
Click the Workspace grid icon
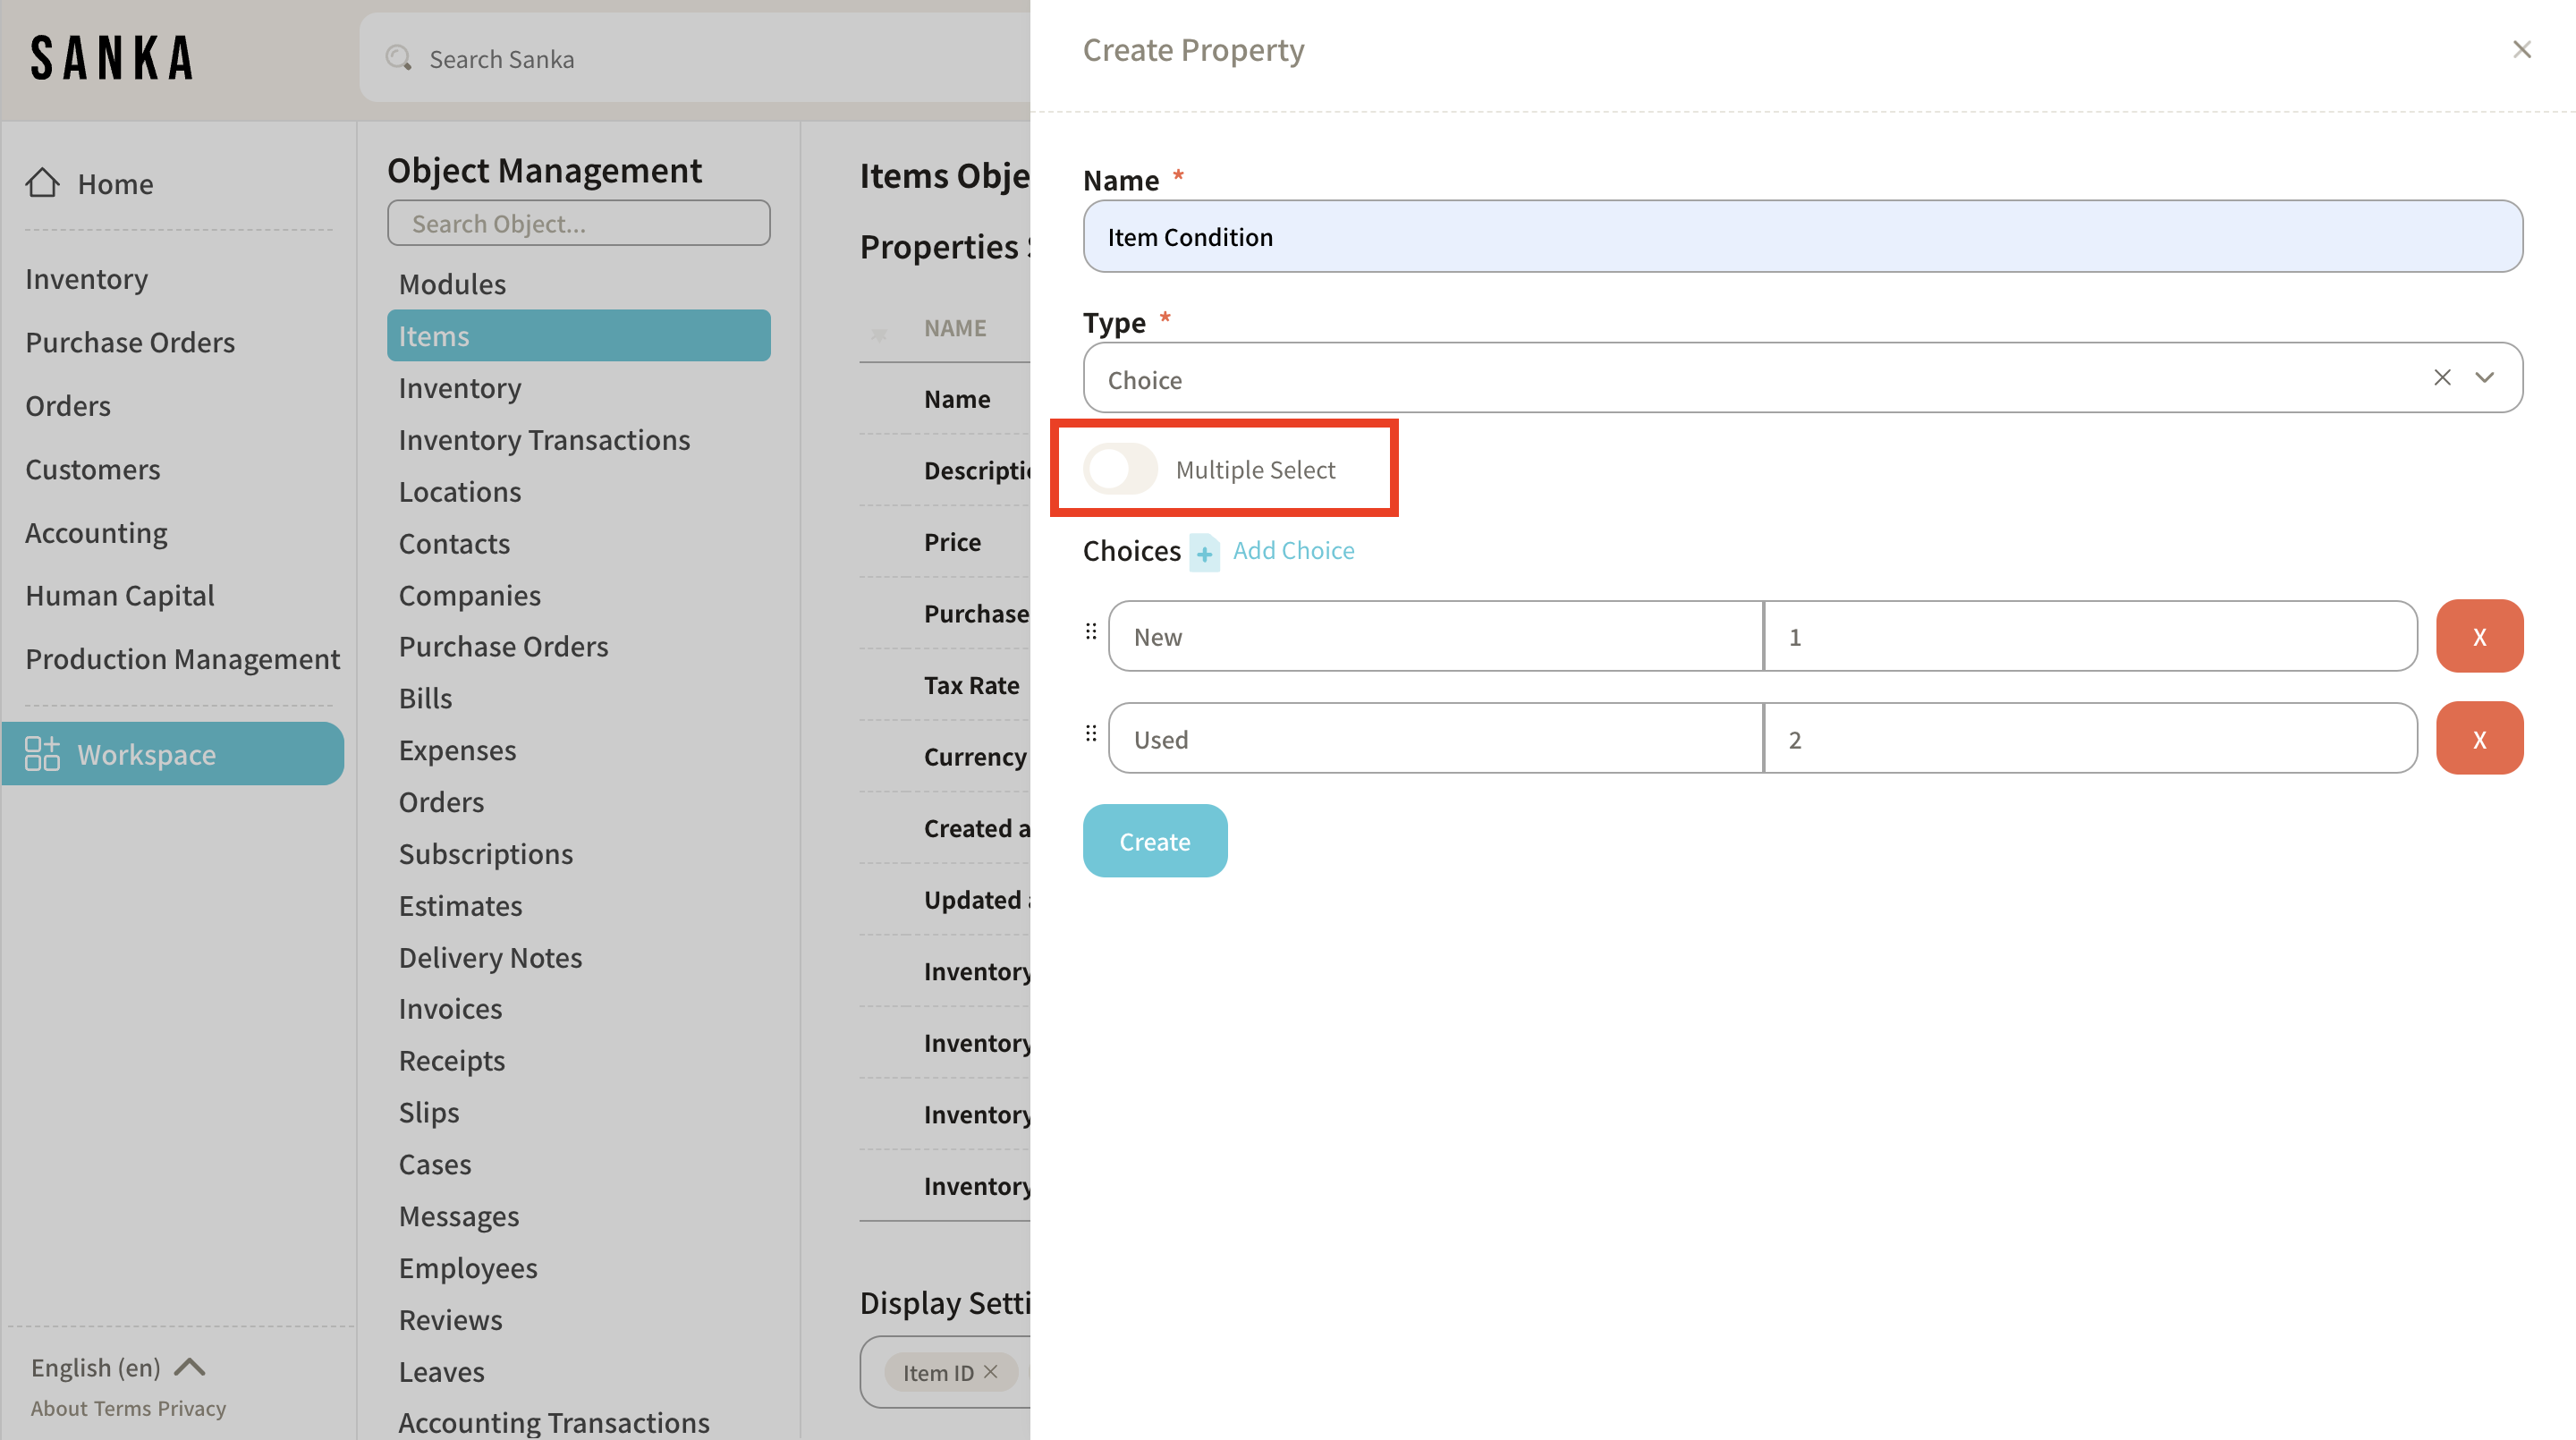(42, 754)
